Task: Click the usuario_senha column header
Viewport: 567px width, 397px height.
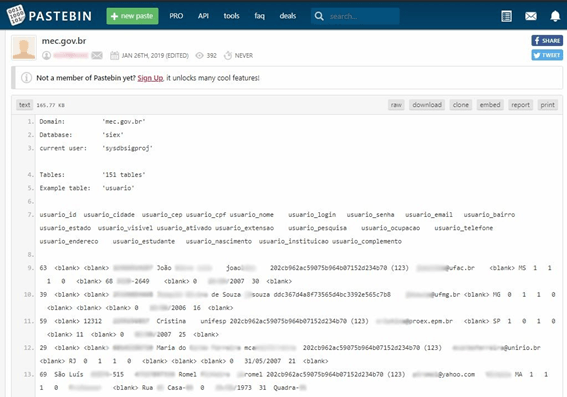Action: pyautogui.click(x=370, y=215)
